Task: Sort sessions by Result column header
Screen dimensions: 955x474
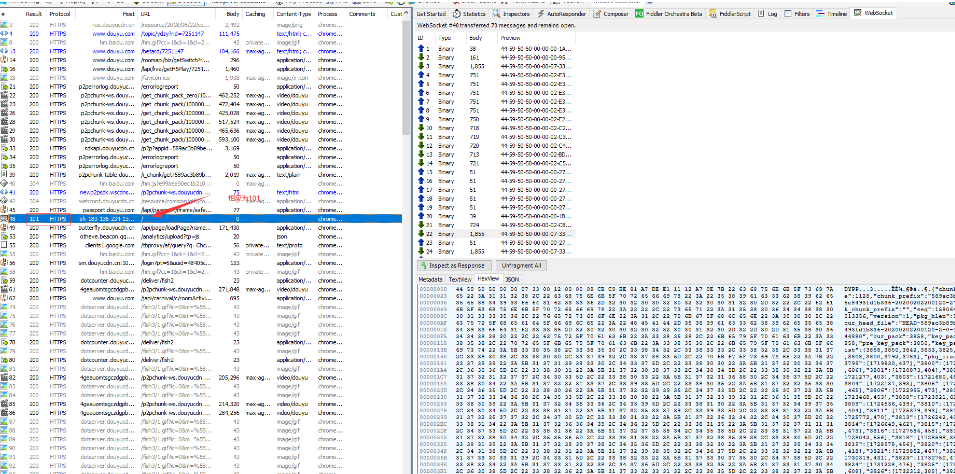Action: (x=33, y=13)
